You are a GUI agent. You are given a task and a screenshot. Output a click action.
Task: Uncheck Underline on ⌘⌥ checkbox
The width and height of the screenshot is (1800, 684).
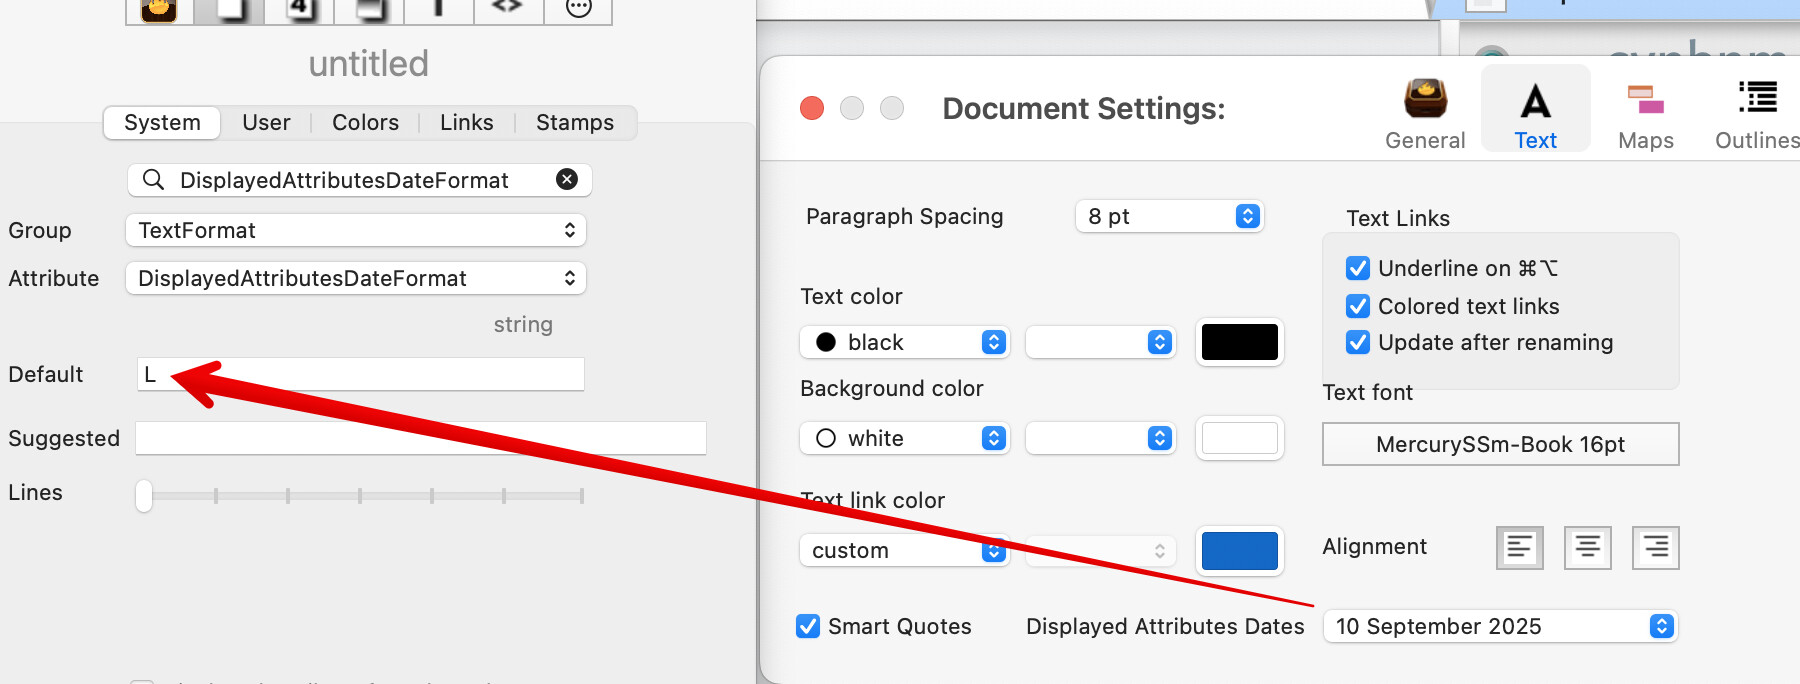tap(1357, 268)
